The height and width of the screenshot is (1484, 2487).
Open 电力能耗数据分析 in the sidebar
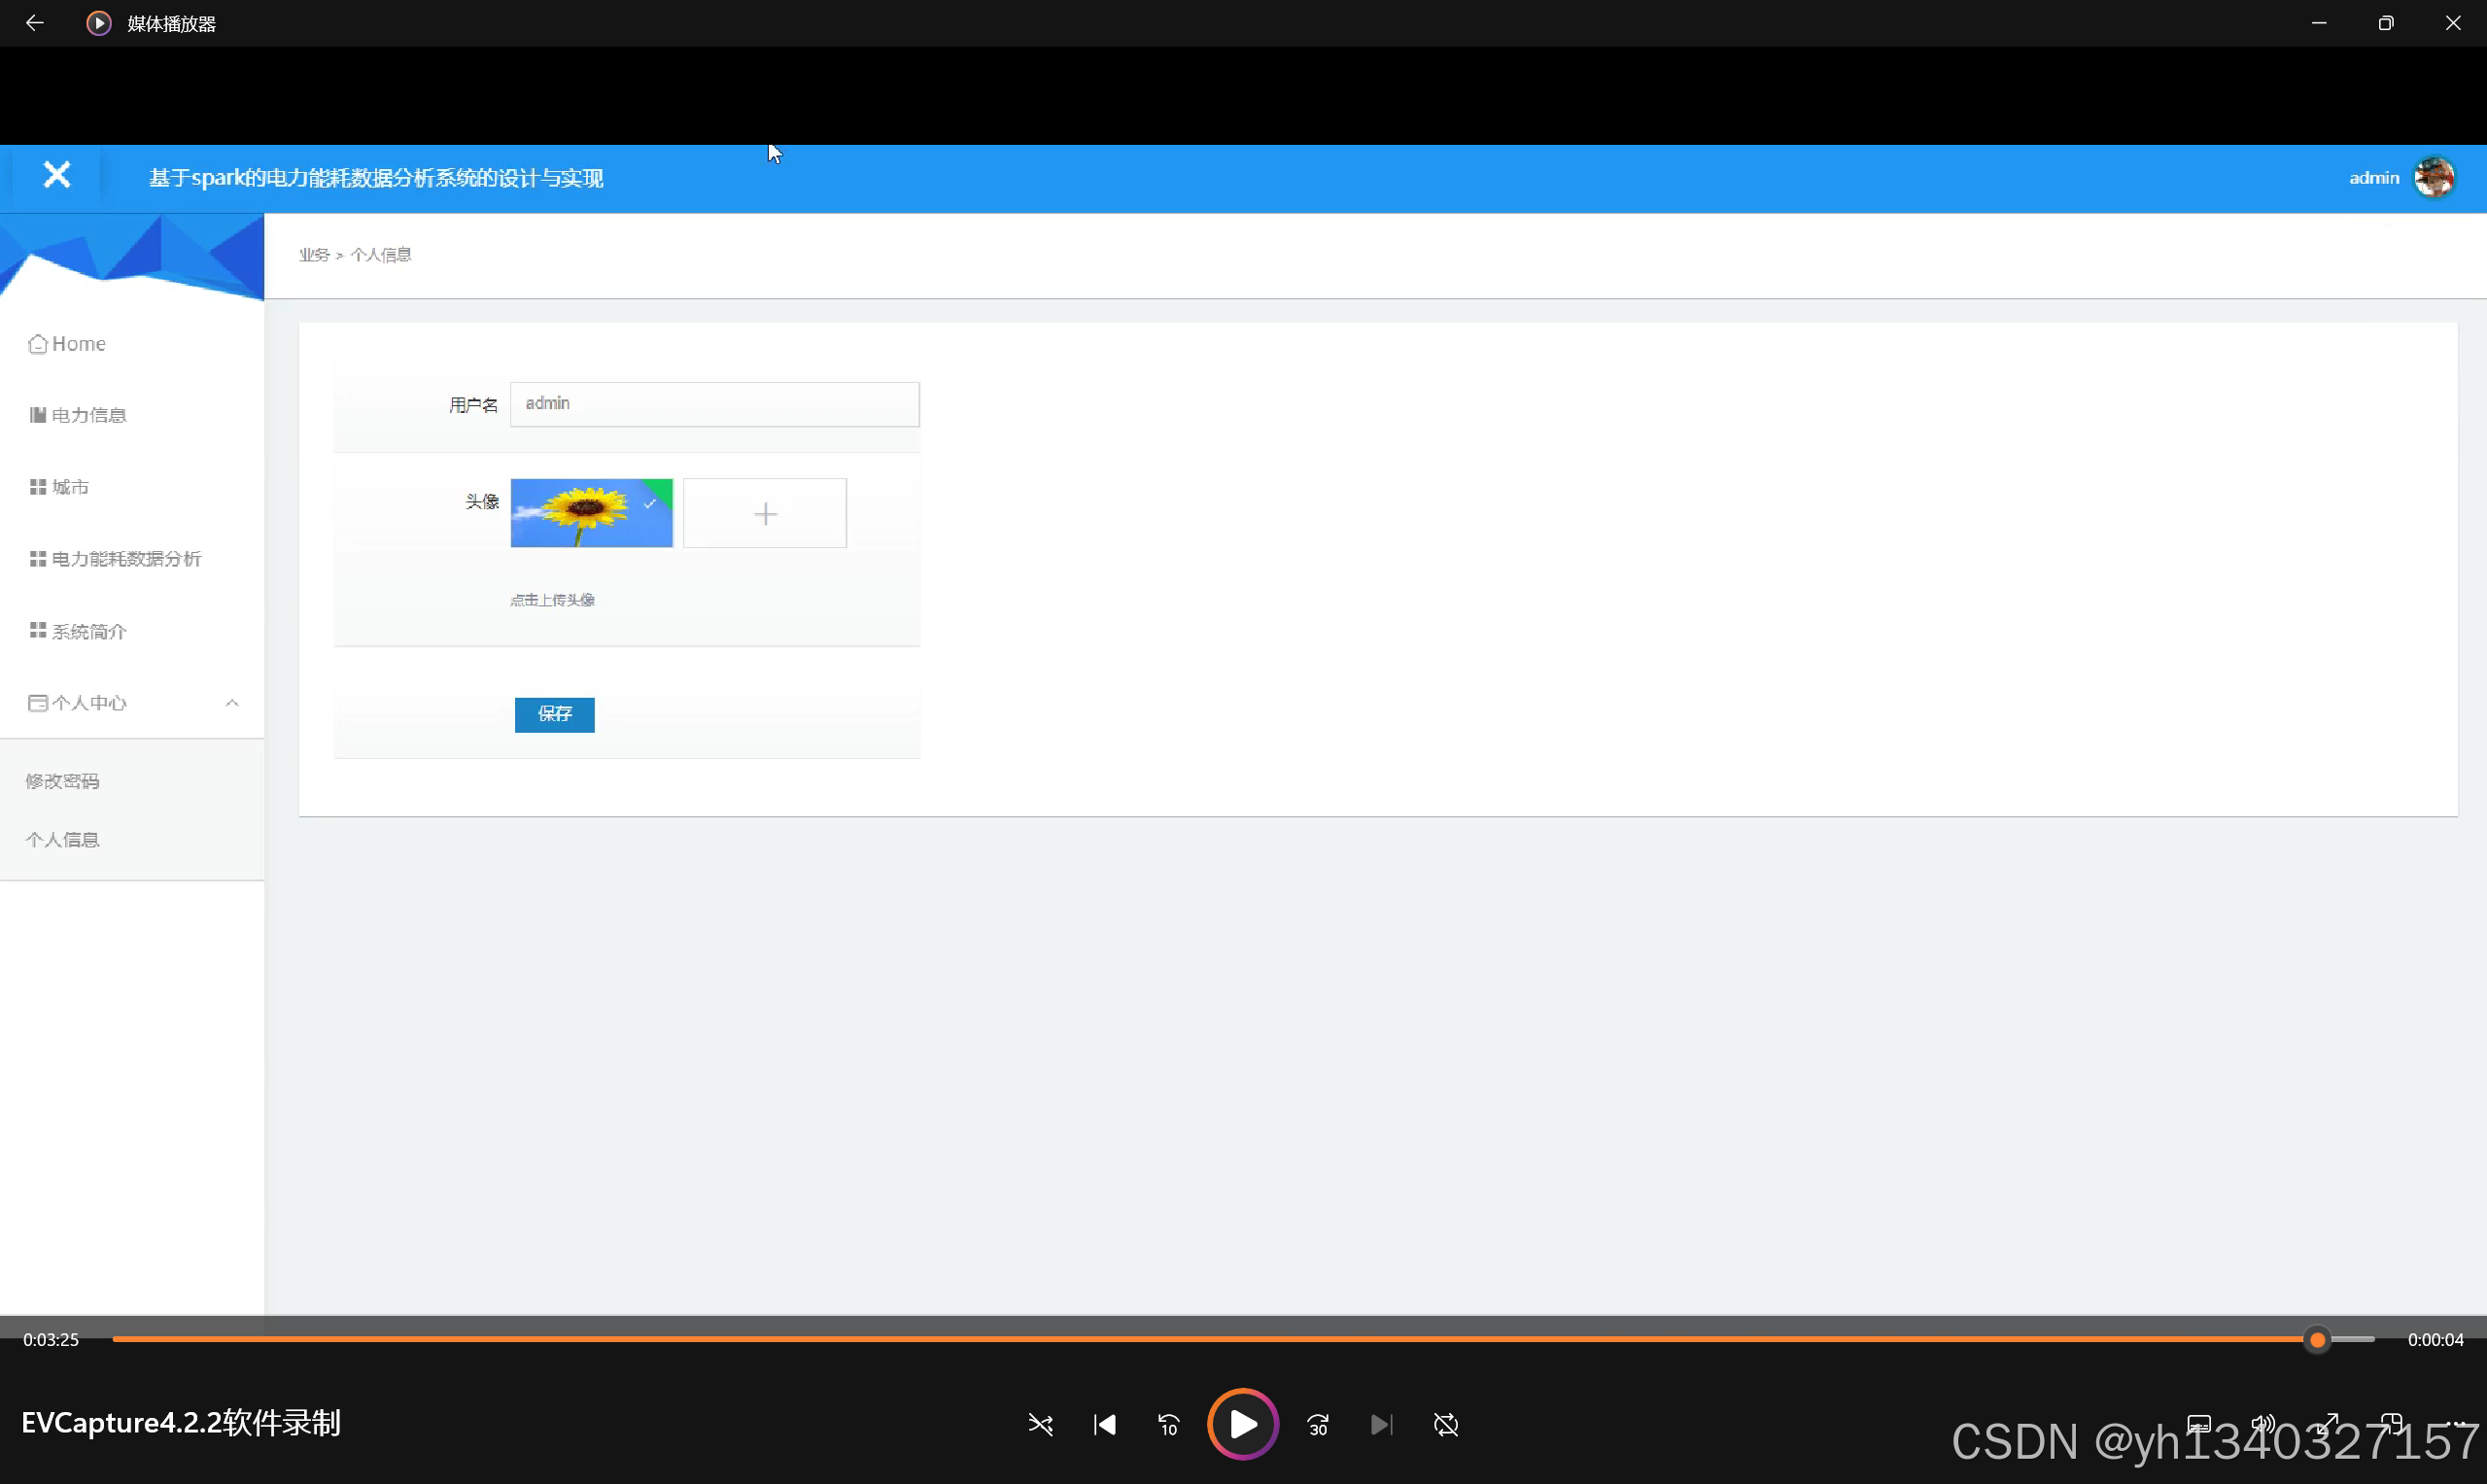click(x=126, y=559)
